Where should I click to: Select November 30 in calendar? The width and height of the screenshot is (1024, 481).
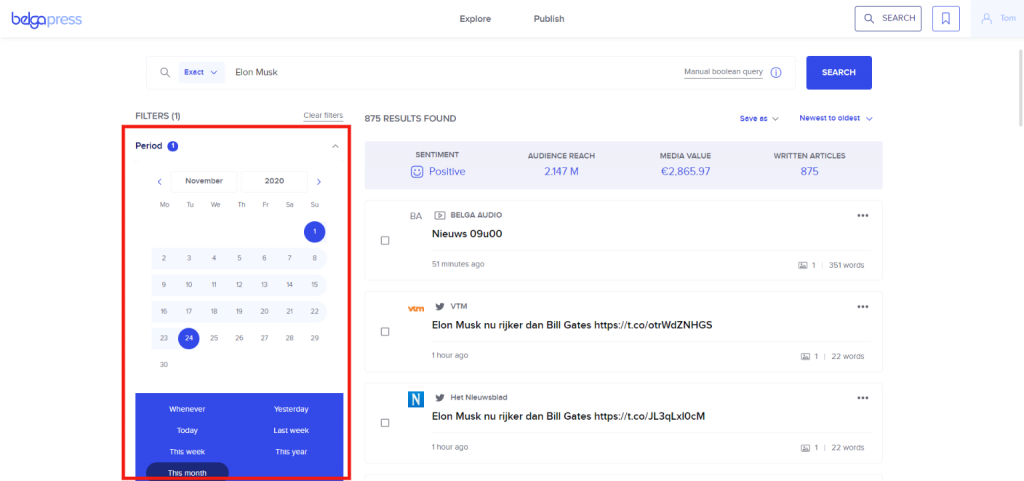[x=163, y=365]
